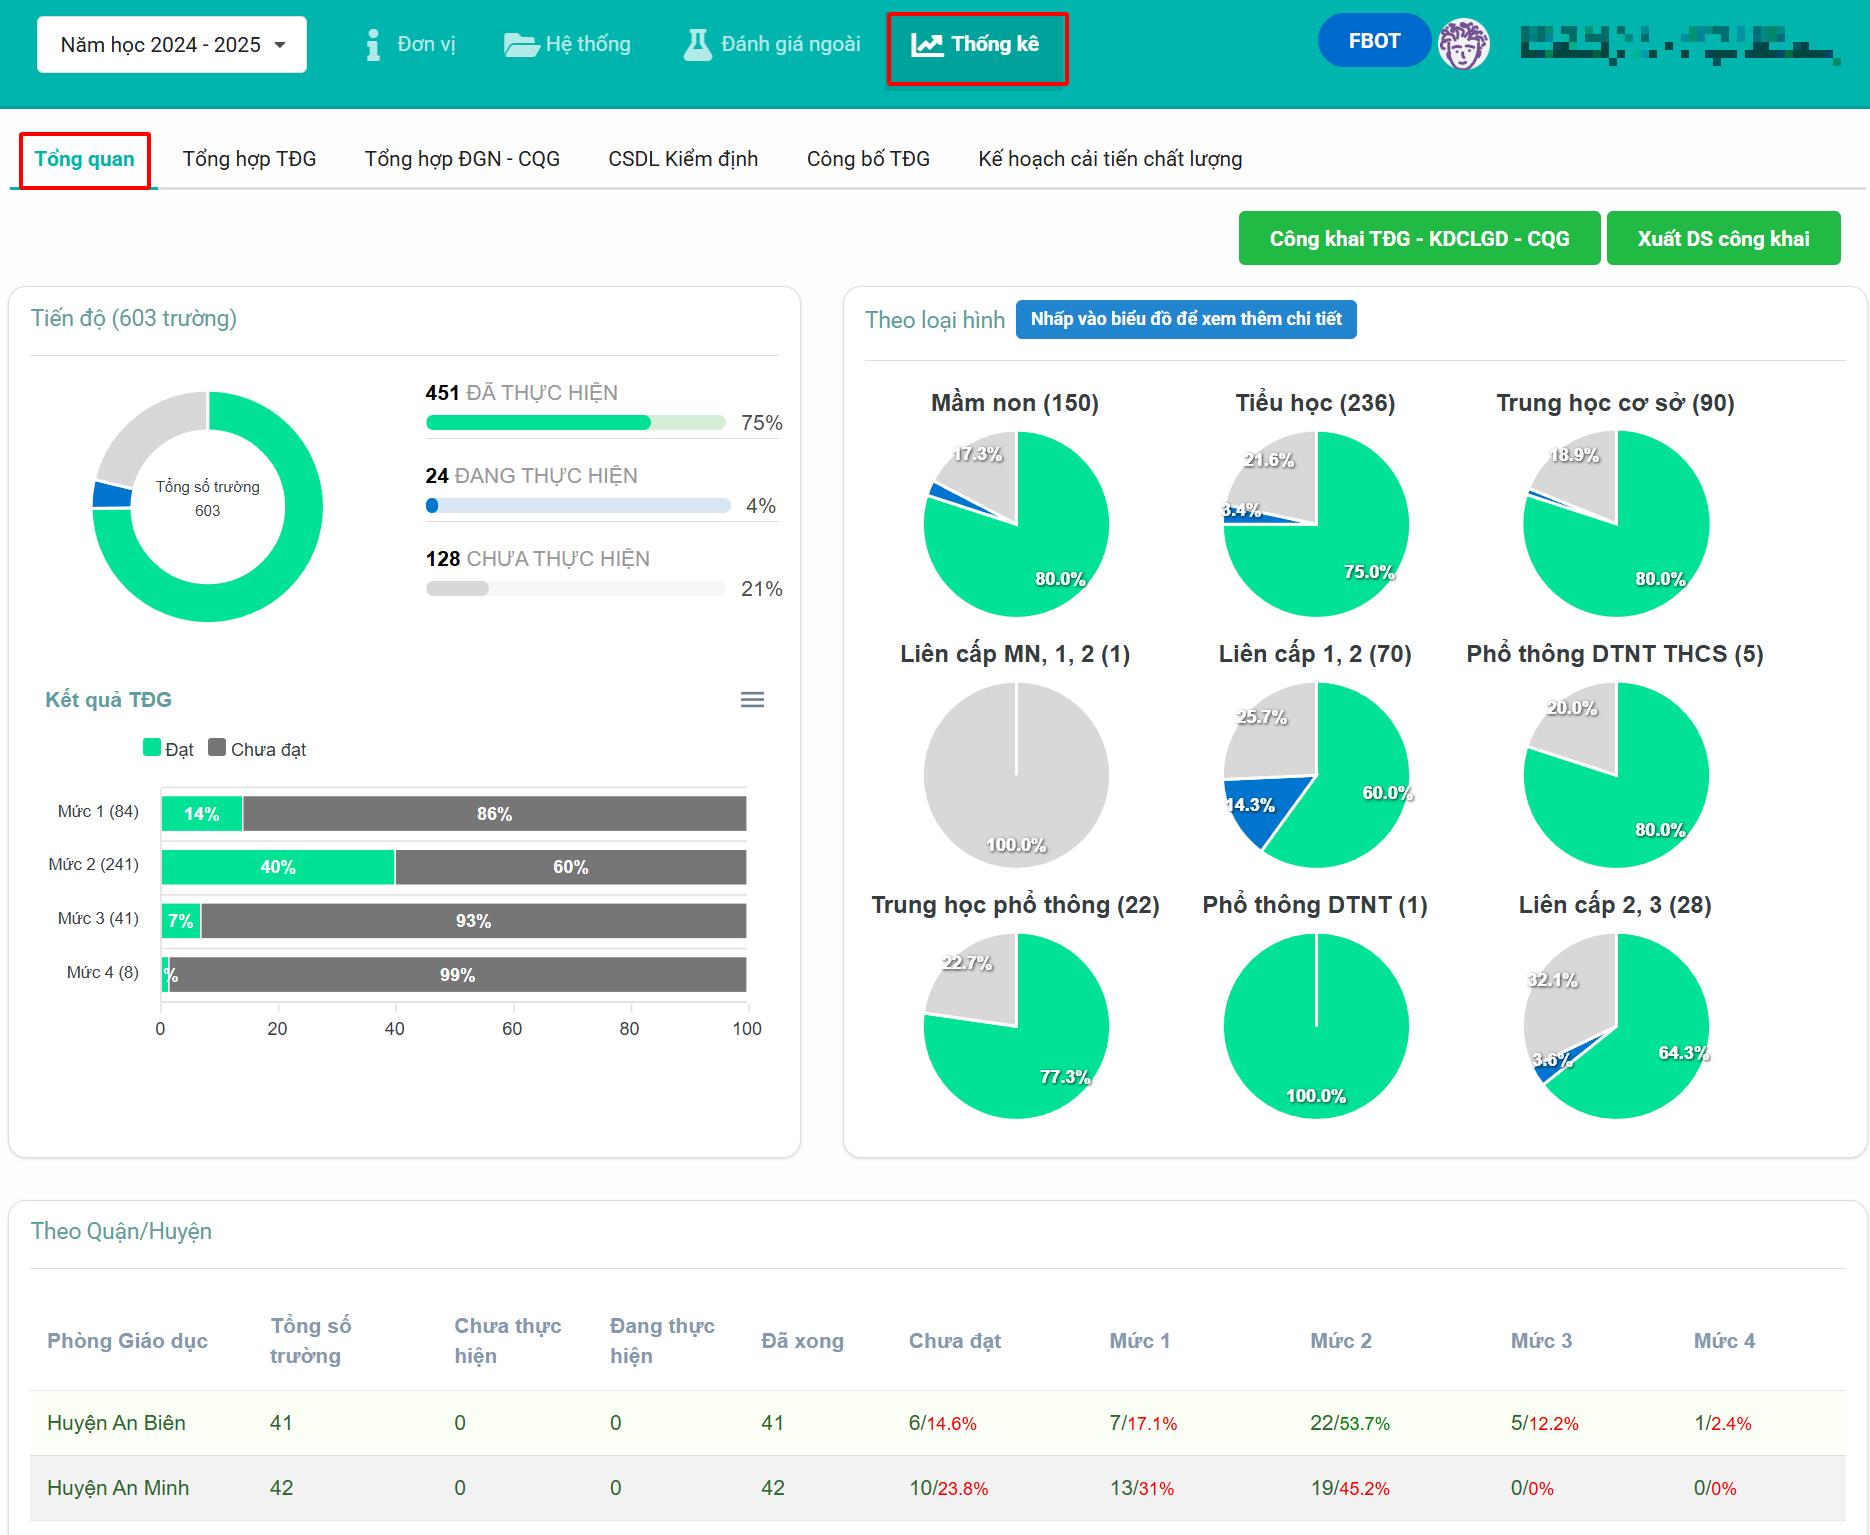
Task: Open the Kết quả TĐG chart hamburger menu
Action: coord(752,700)
